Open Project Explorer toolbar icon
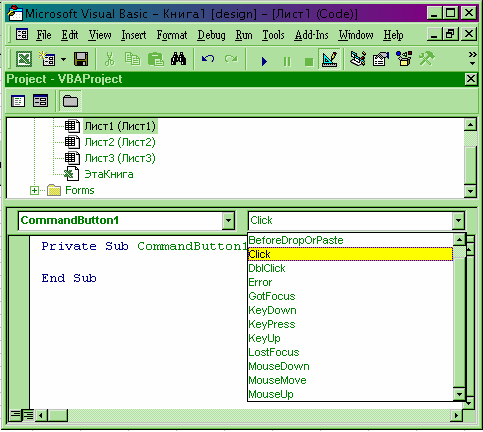 click(x=358, y=59)
